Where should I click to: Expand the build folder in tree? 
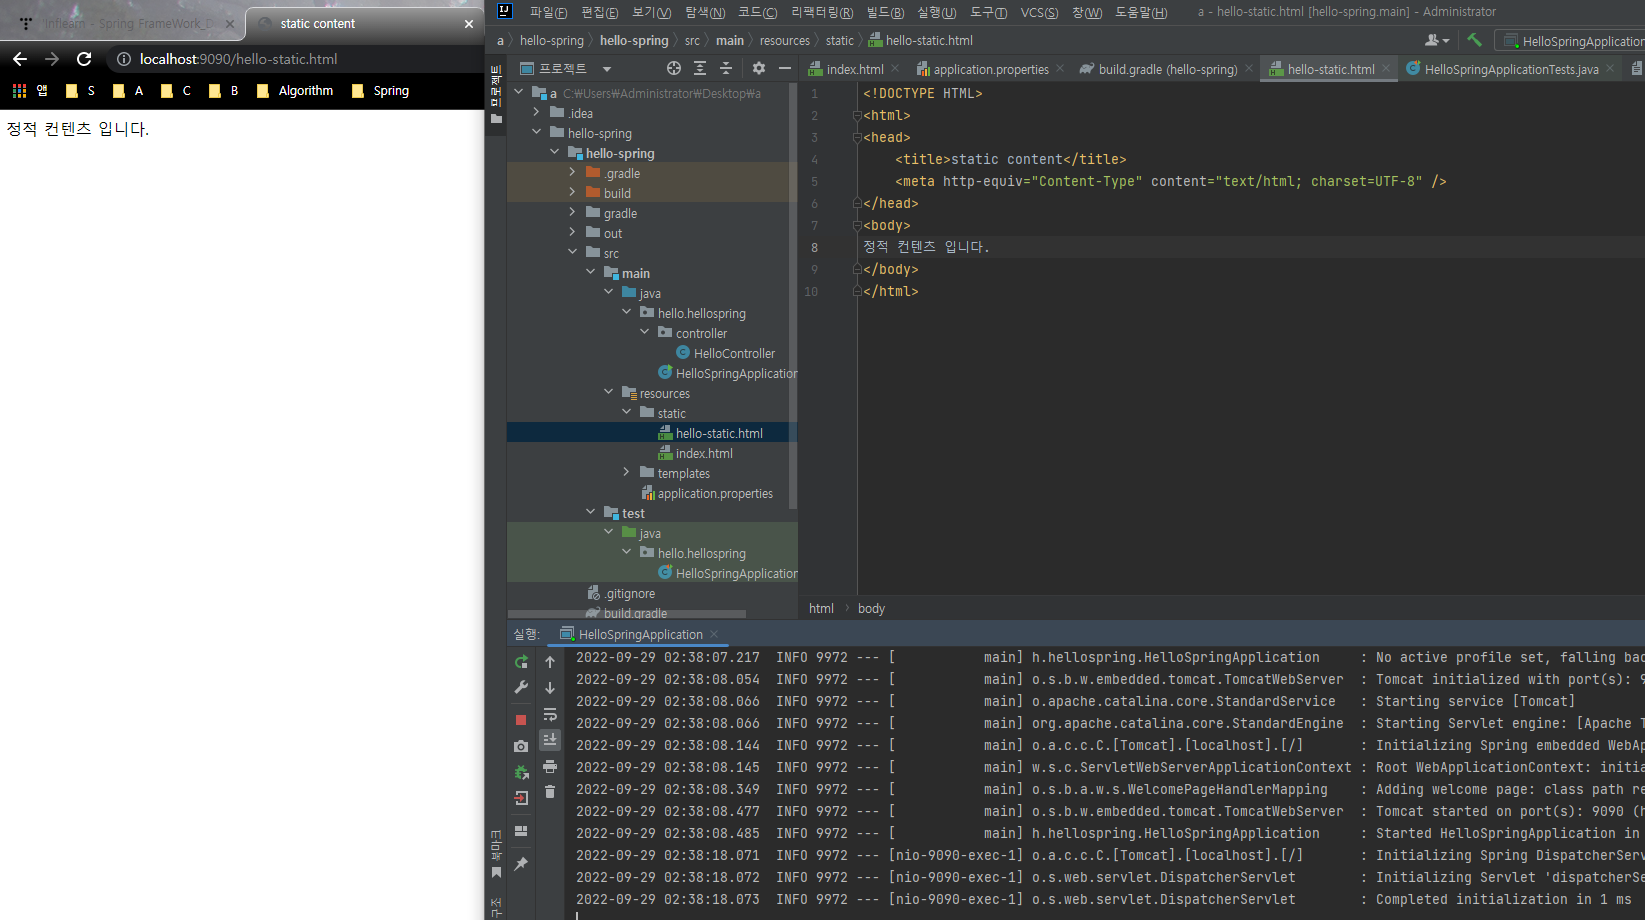[x=573, y=192]
